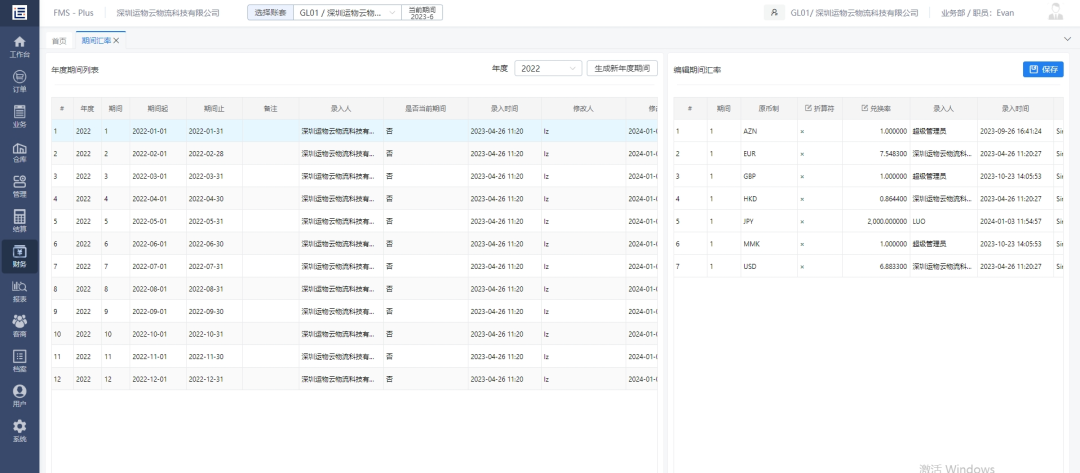
Task: Click the period end date 2022-02-28 cell
Action: (214, 154)
